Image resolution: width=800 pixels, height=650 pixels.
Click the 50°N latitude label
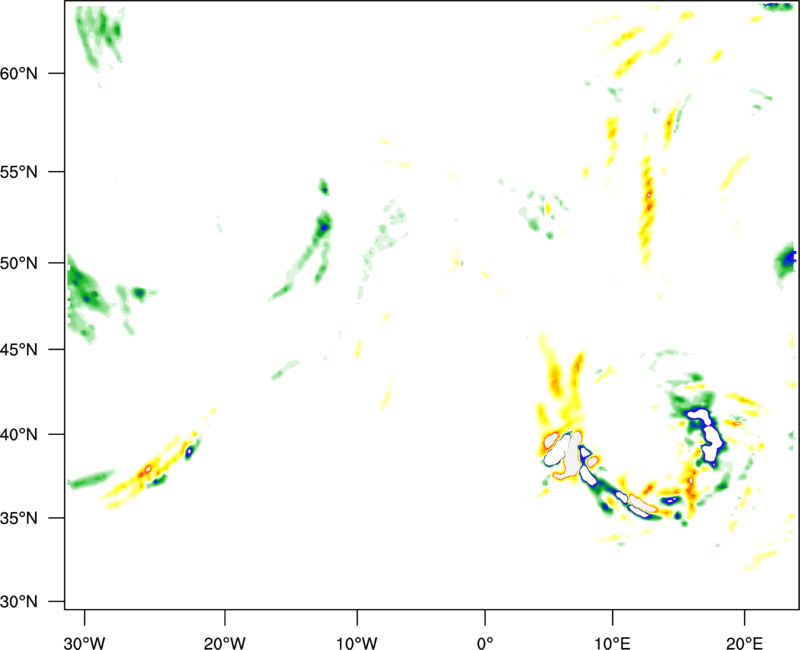coord(19,263)
